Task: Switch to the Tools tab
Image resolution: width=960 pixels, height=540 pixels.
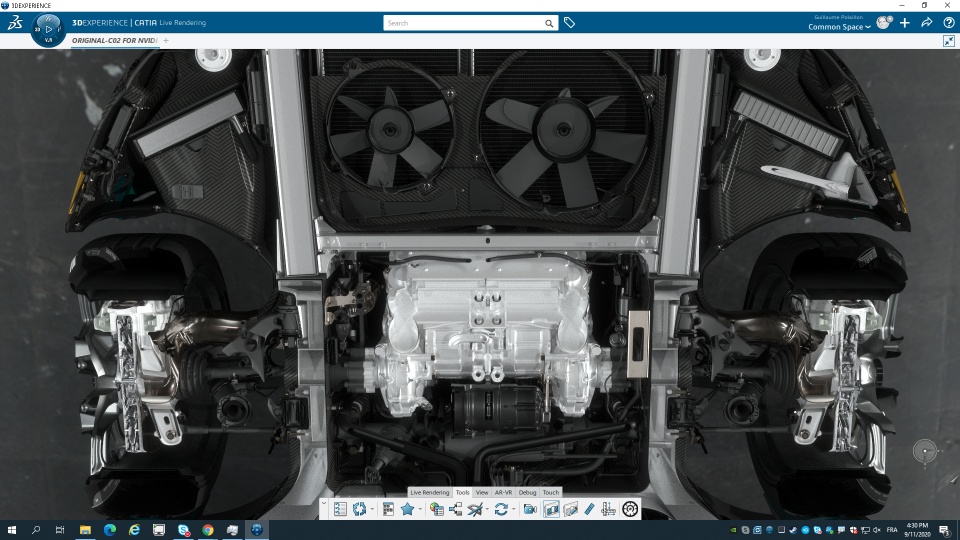Action: tap(463, 492)
